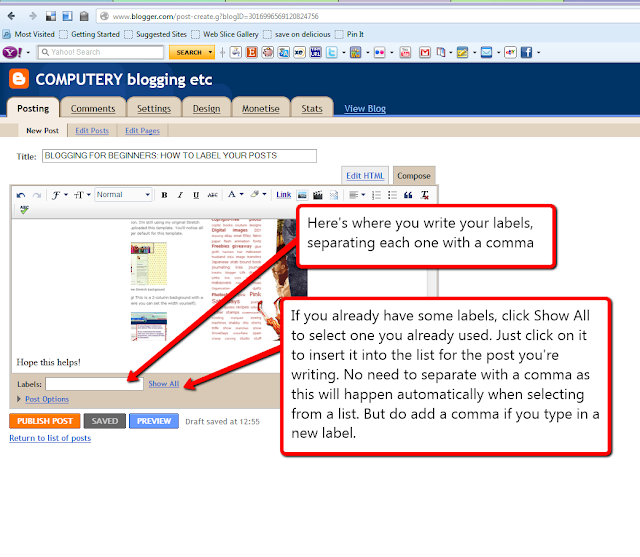Switch to the Edit HTML tab
This screenshot has height=557, width=640.
[365, 176]
